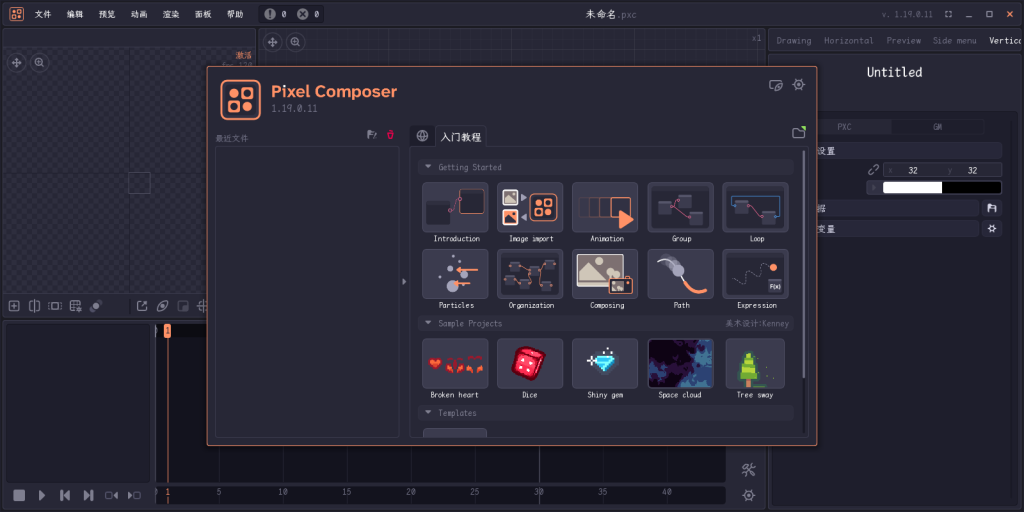Image resolution: width=1024 pixels, height=512 pixels.
Task: Open the 动画 menu
Action: 139,14
